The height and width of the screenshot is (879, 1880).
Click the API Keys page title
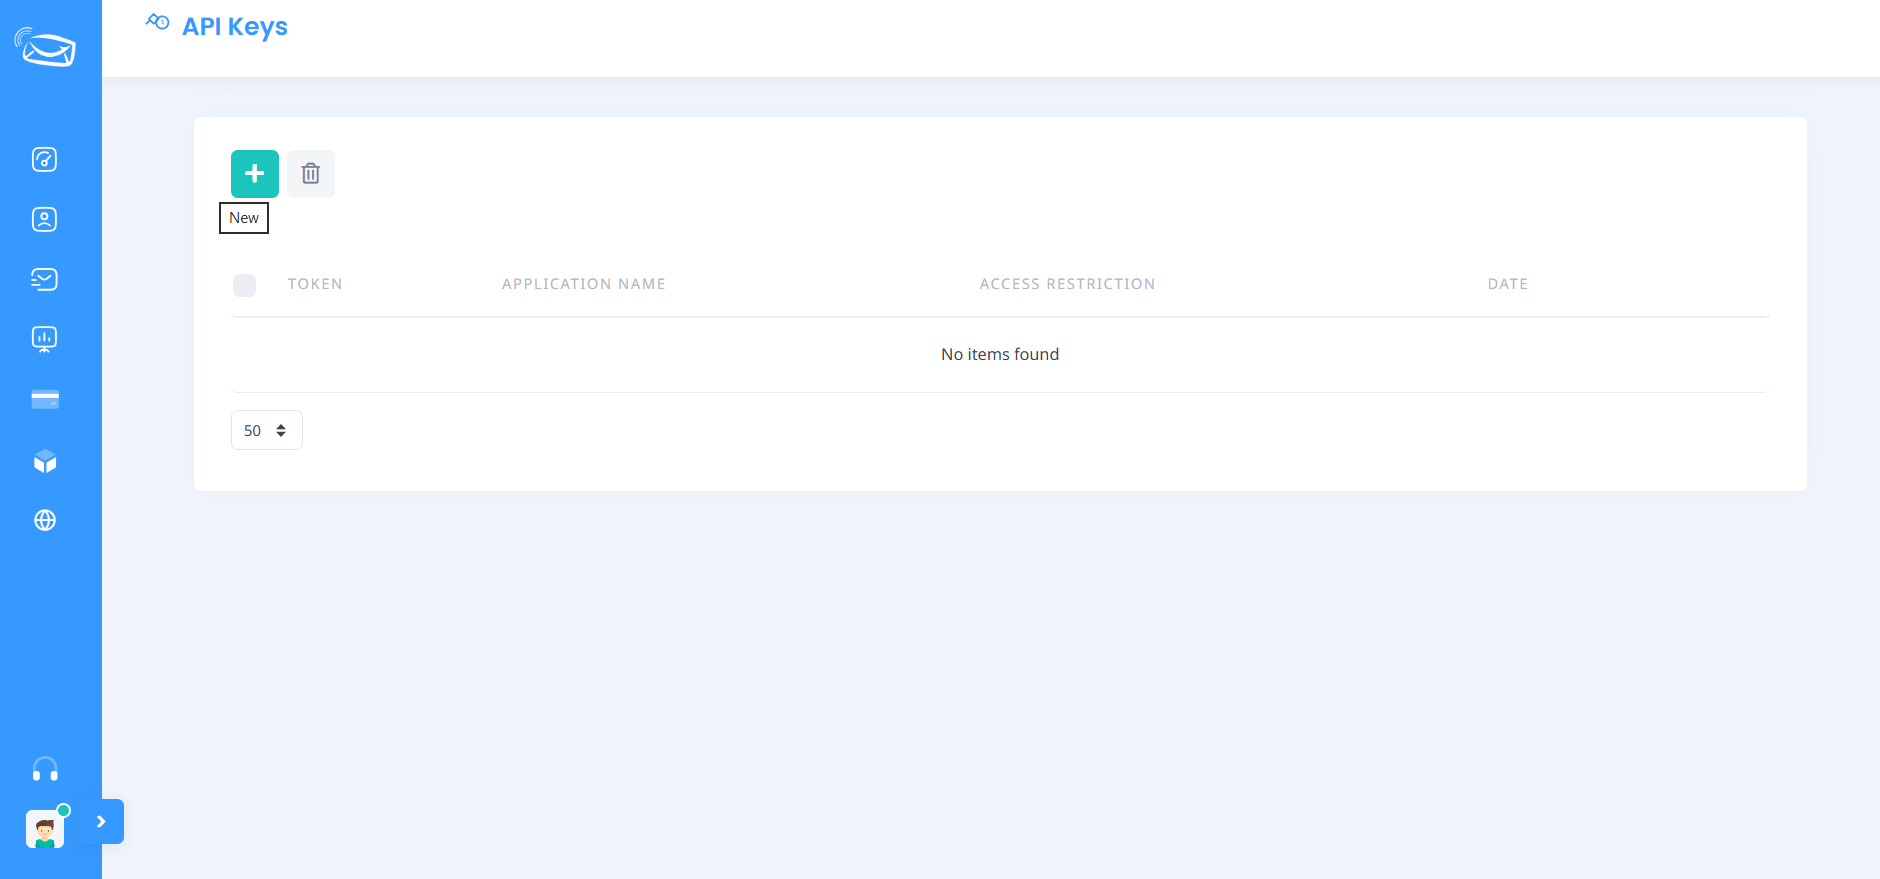pos(235,27)
